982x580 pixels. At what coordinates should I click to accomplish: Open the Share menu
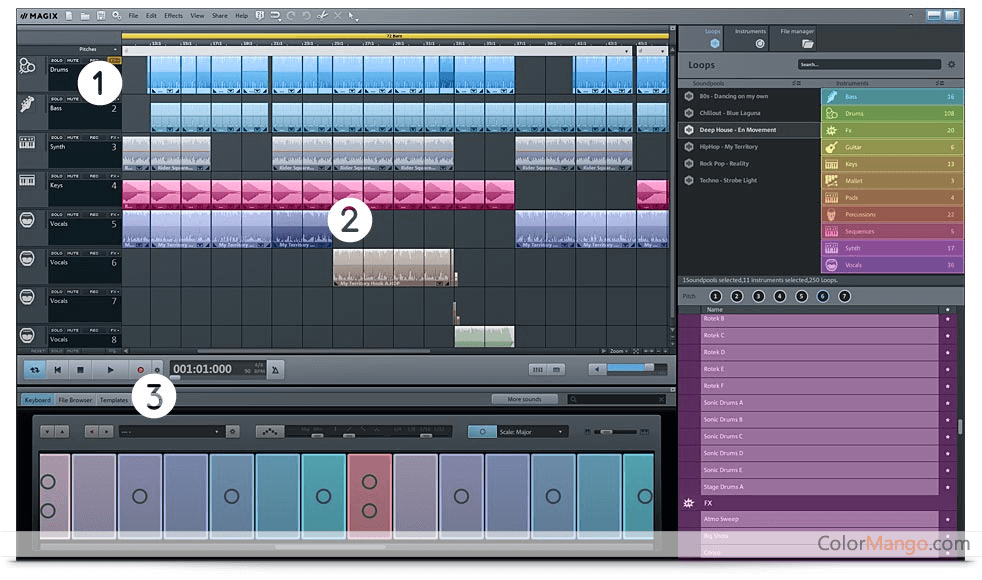point(220,16)
